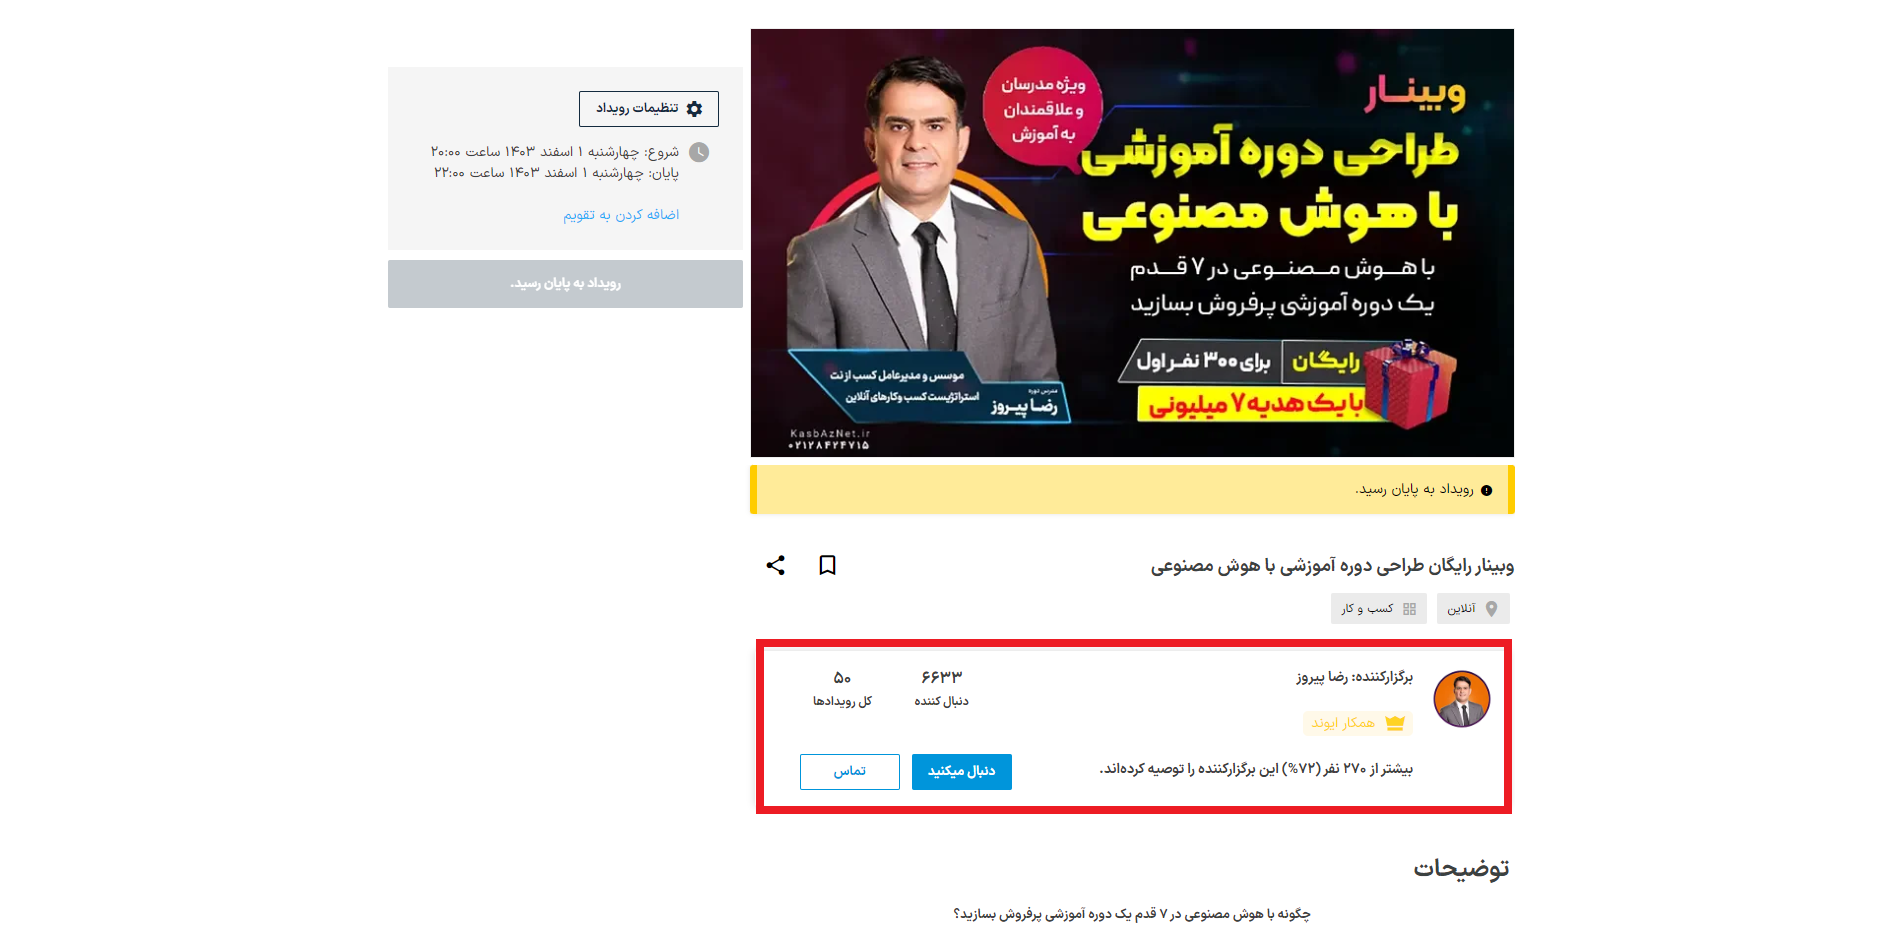Click the info dot in yellow notice bar
This screenshot has width=1886, height=937.
tap(1486, 490)
